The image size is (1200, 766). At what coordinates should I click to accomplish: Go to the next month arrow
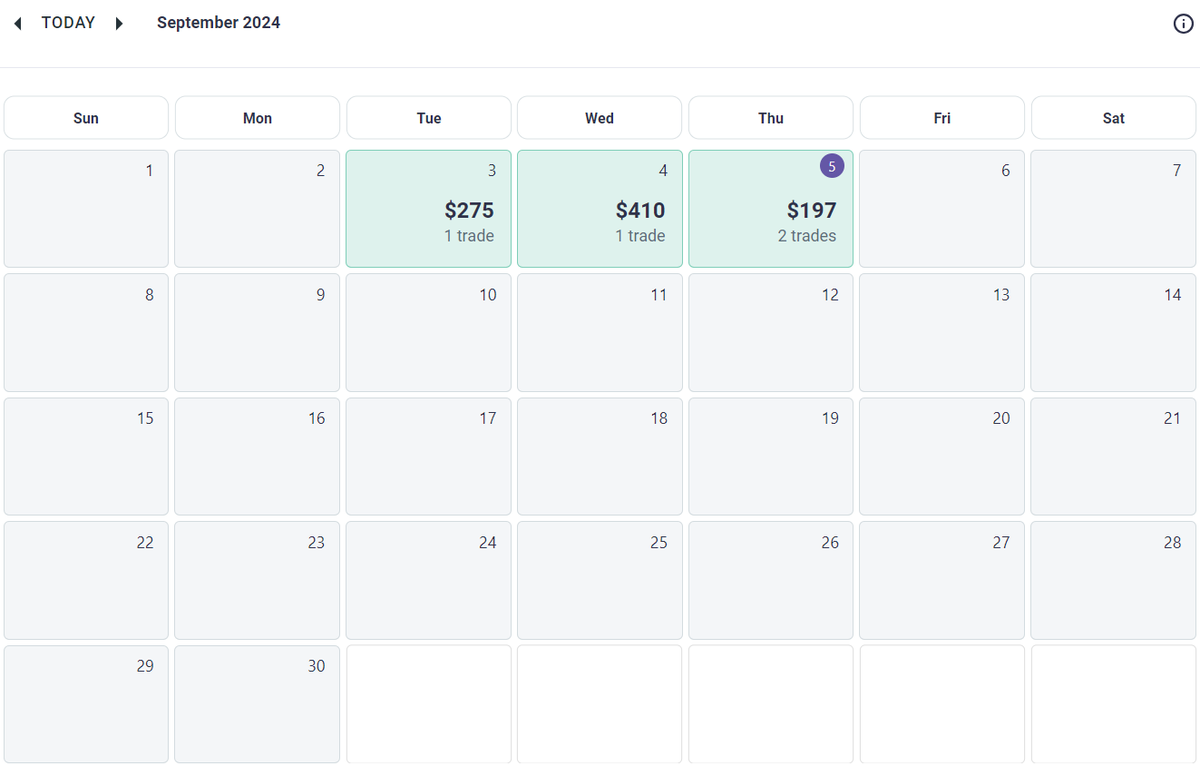pyautogui.click(x=119, y=23)
